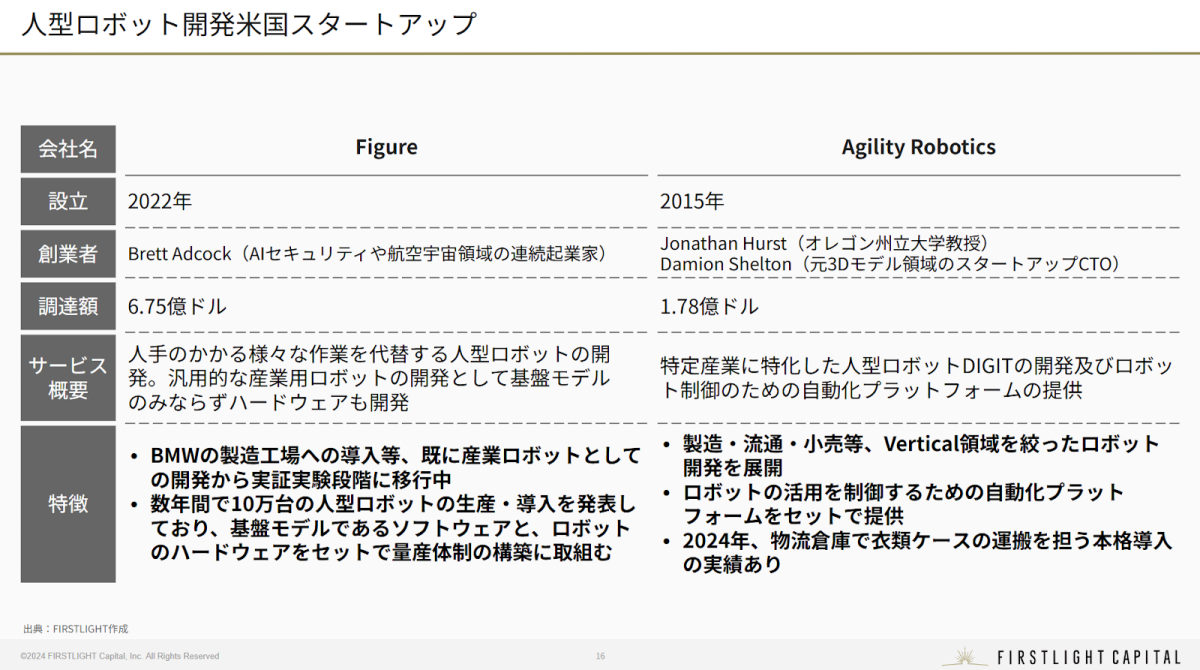Select the 特徴 row label

[68, 503]
